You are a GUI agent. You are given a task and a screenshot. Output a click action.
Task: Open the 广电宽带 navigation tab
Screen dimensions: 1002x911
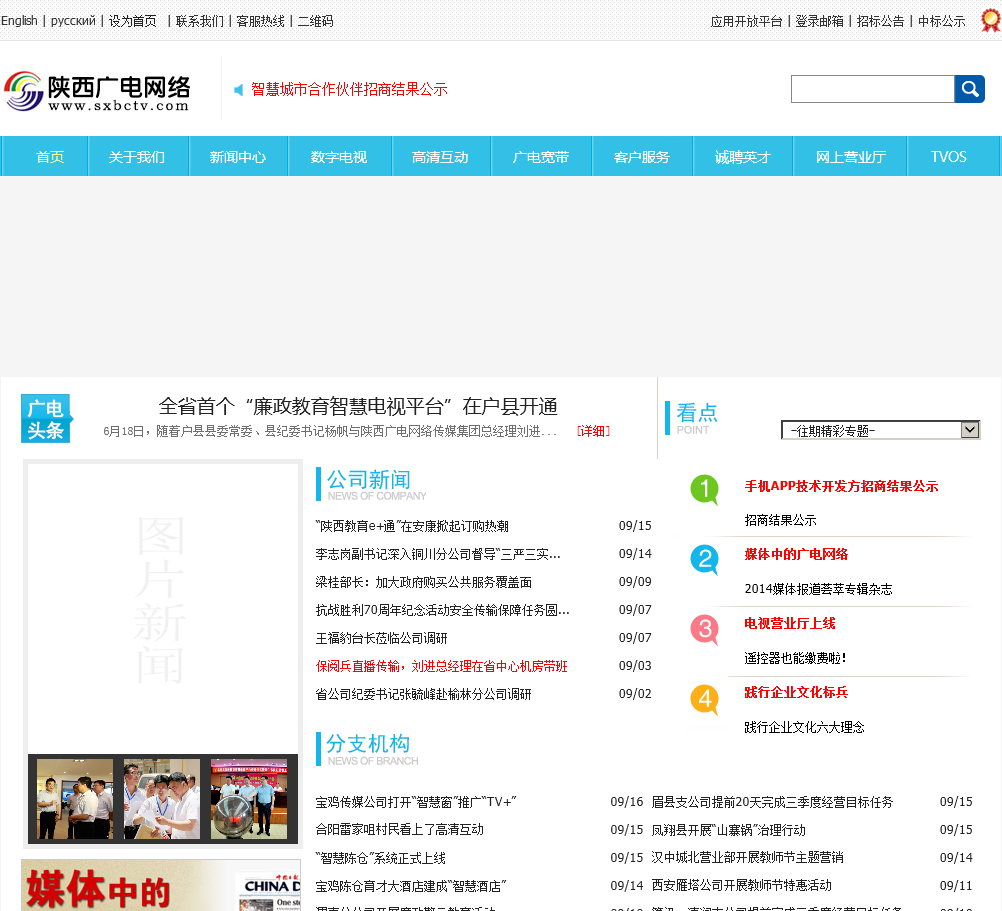[x=541, y=157]
